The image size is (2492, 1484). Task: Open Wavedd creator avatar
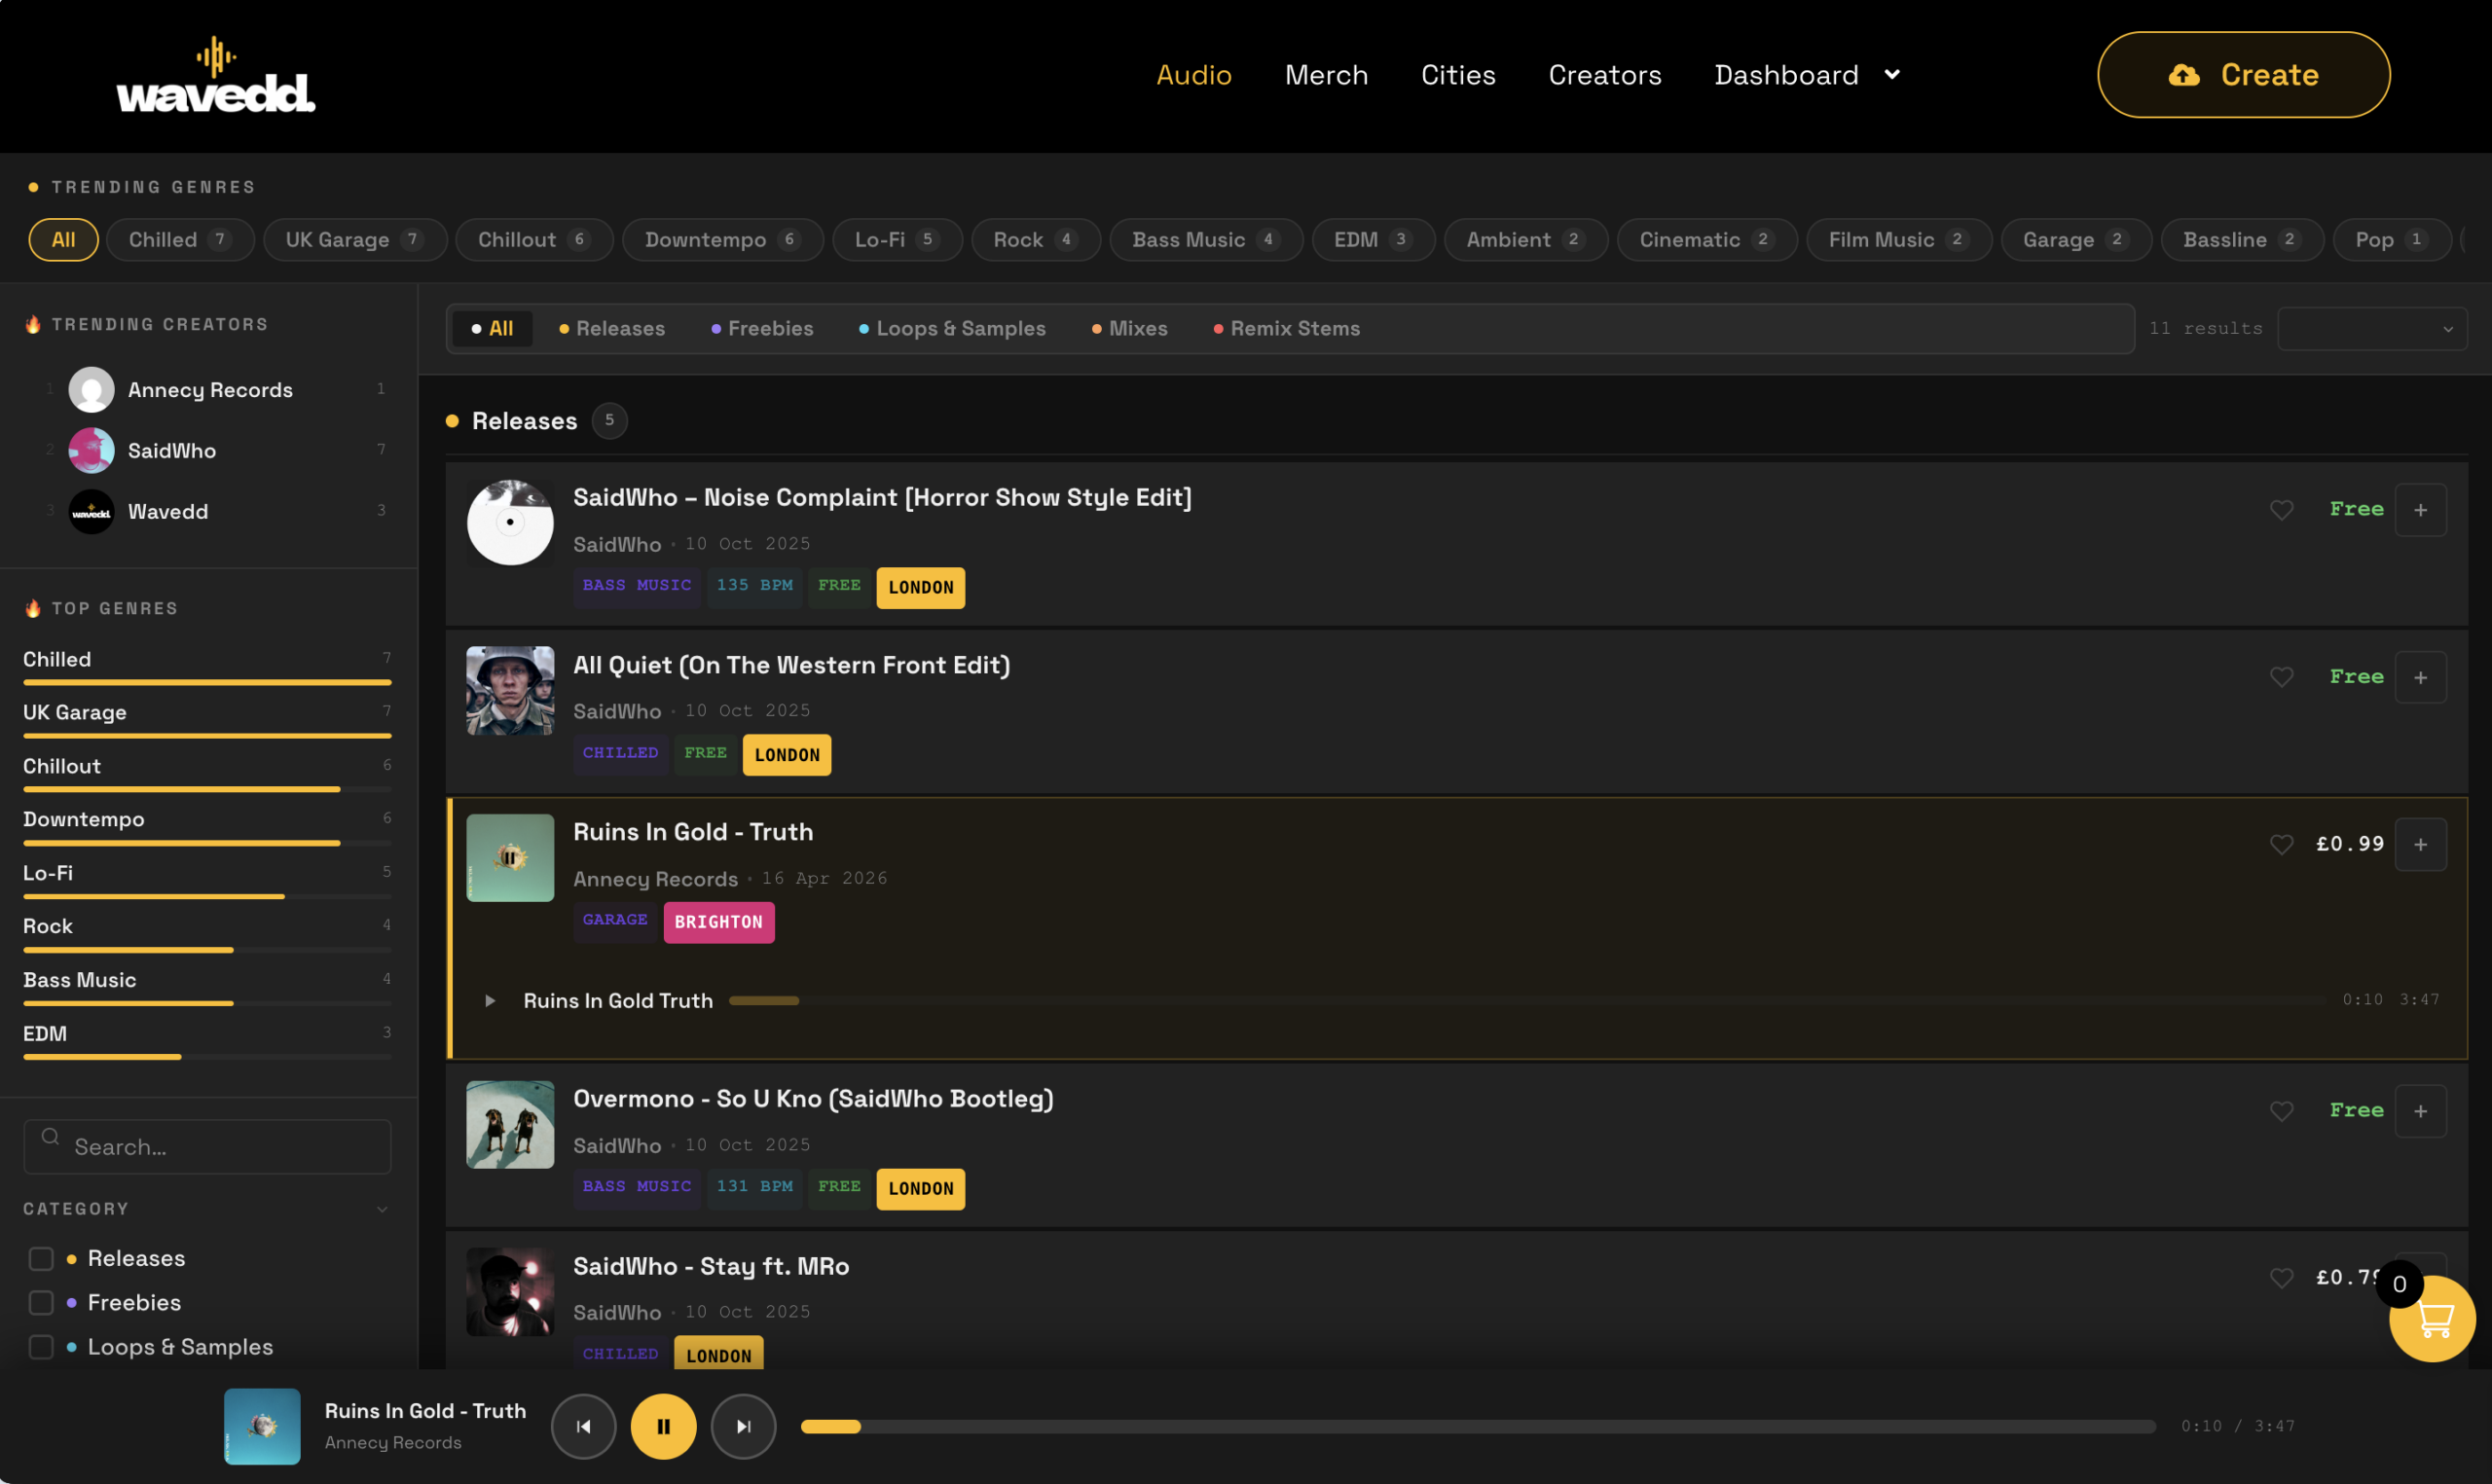(91, 512)
